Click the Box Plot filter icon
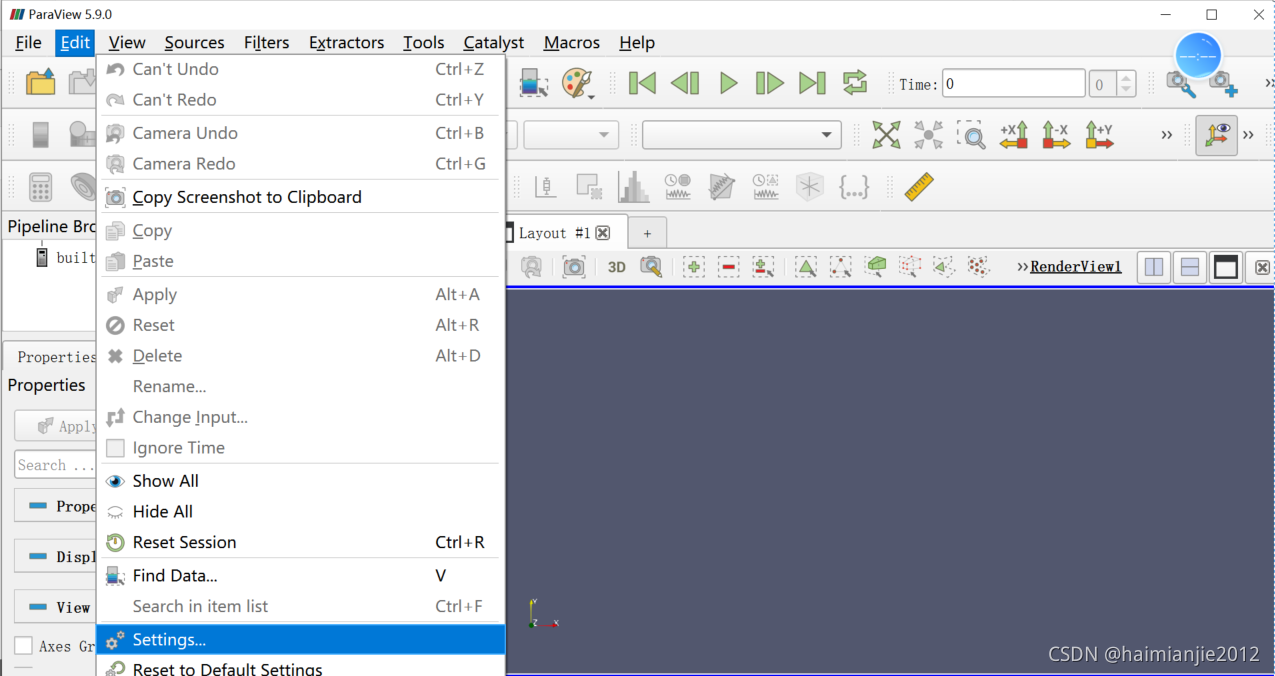1275x676 pixels. click(546, 187)
